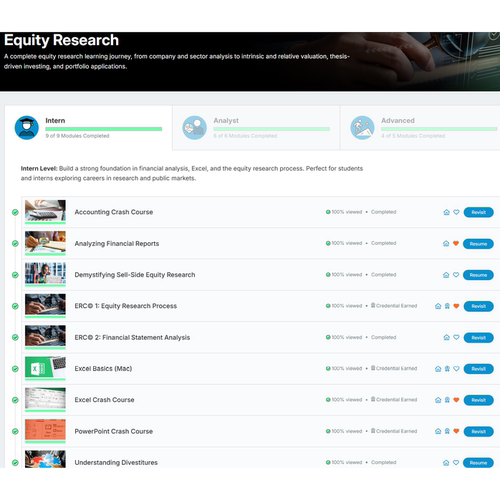500x500 pixels.
Task: Open credential badge icon for Excel Crash Course
Action: [x=447, y=400]
